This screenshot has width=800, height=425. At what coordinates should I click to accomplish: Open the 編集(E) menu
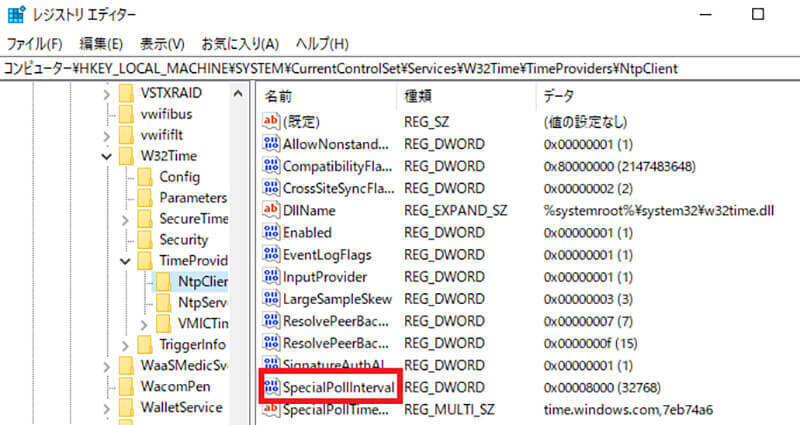pyautogui.click(x=101, y=44)
